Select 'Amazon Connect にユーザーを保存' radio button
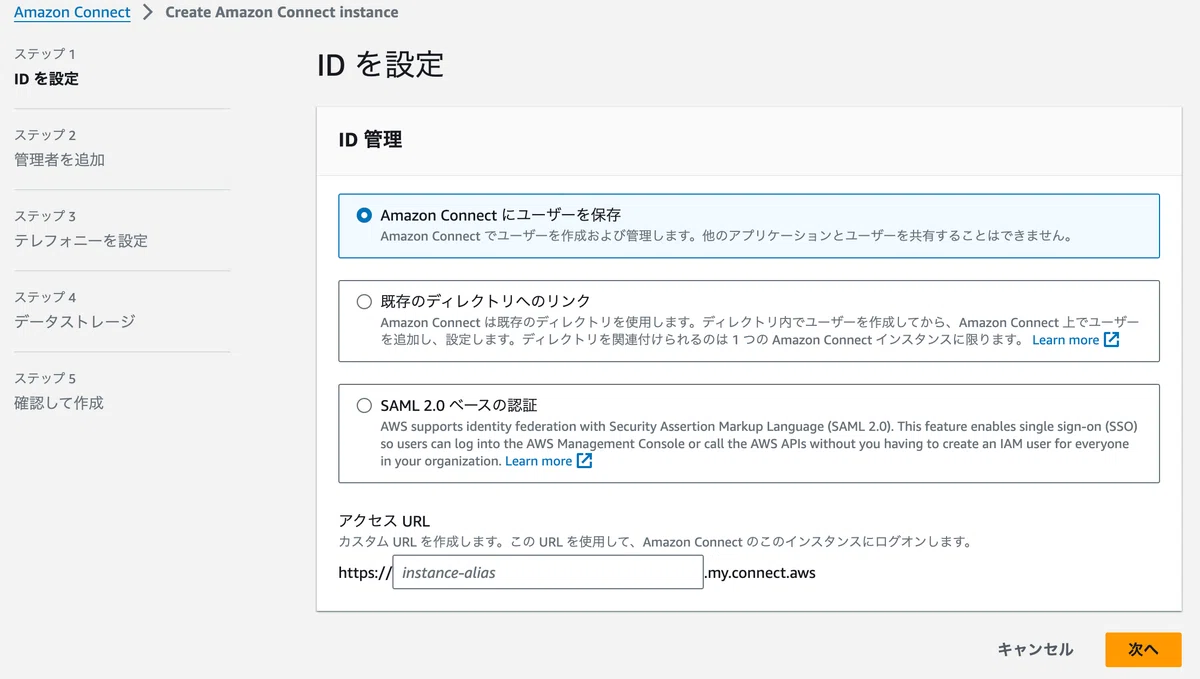Screen dimensions: 1200x679 tap(364, 215)
